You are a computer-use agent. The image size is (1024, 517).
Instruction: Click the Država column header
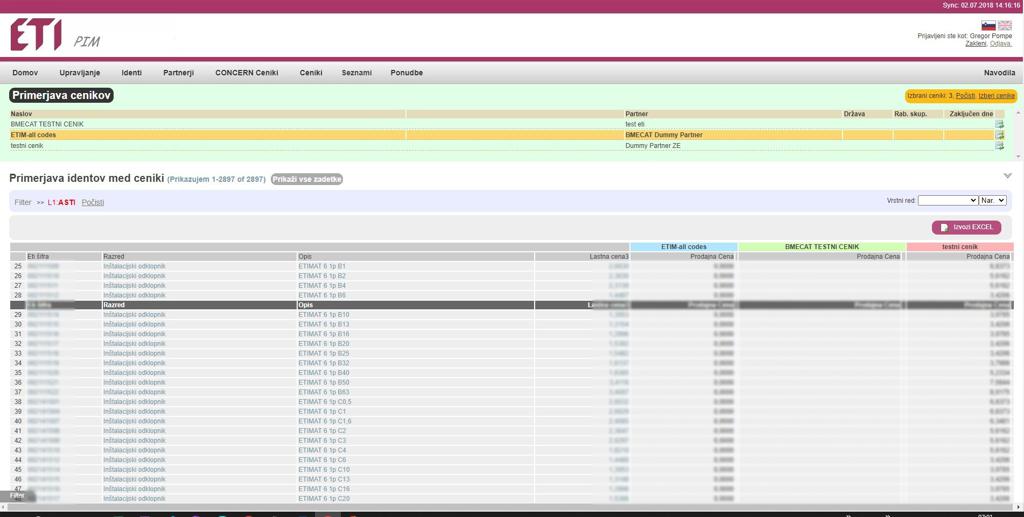point(867,114)
